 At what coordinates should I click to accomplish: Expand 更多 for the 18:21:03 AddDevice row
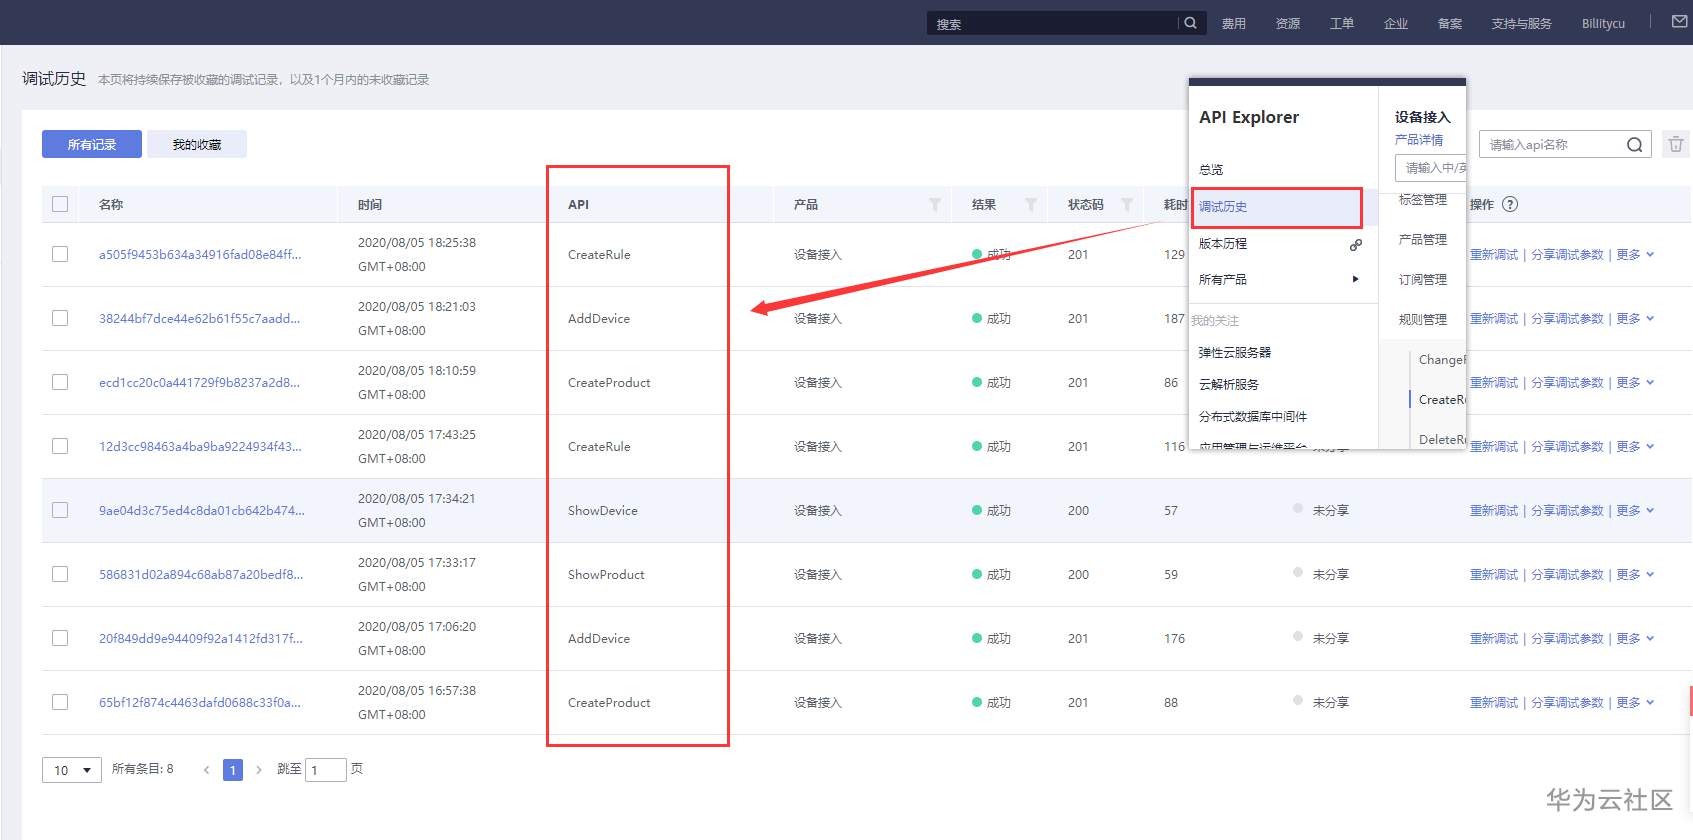1635,319
